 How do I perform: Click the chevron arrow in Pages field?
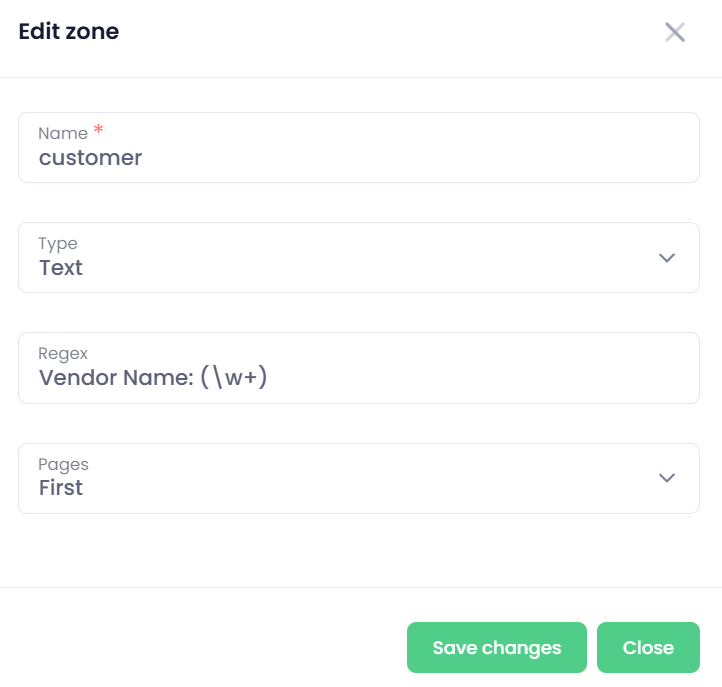(x=667, y=478)
